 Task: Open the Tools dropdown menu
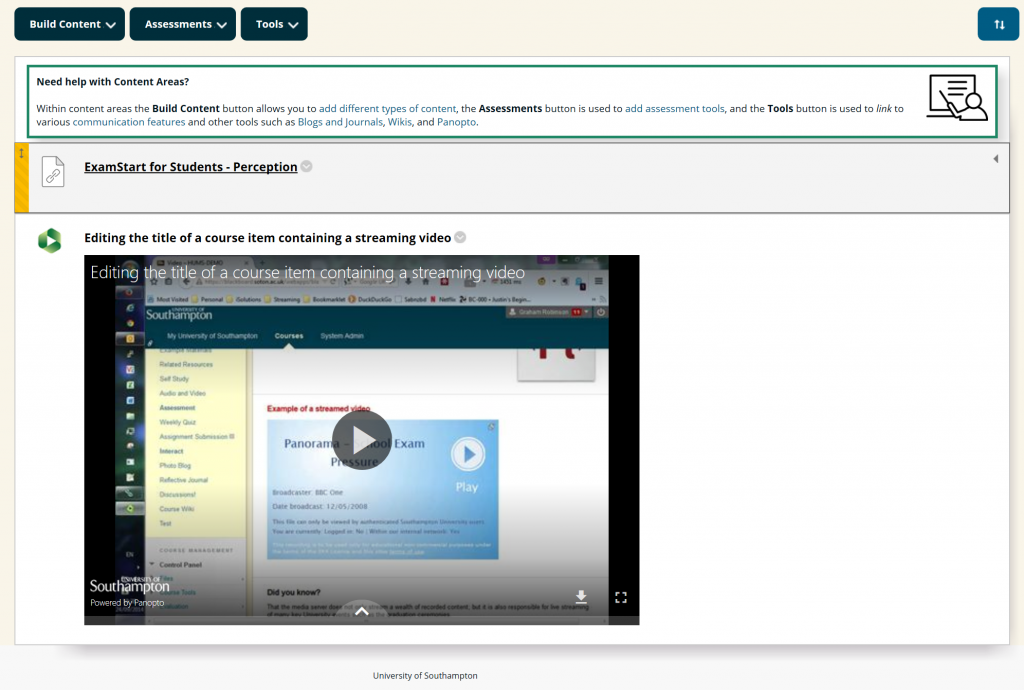point(274,24)
